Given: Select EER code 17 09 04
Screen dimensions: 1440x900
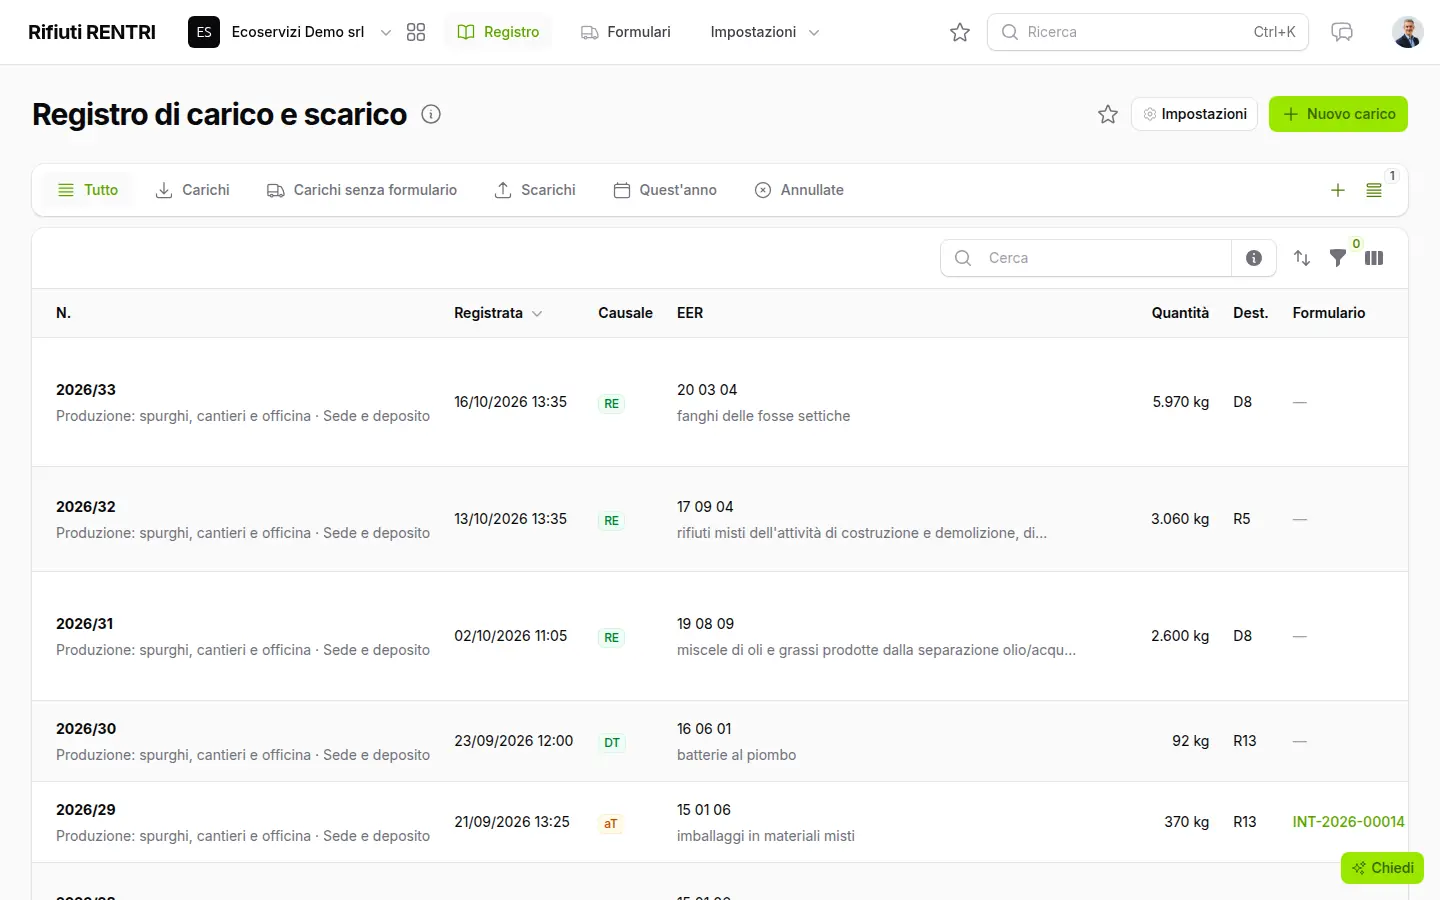Looking at the screenshot, I should (705, 507).
